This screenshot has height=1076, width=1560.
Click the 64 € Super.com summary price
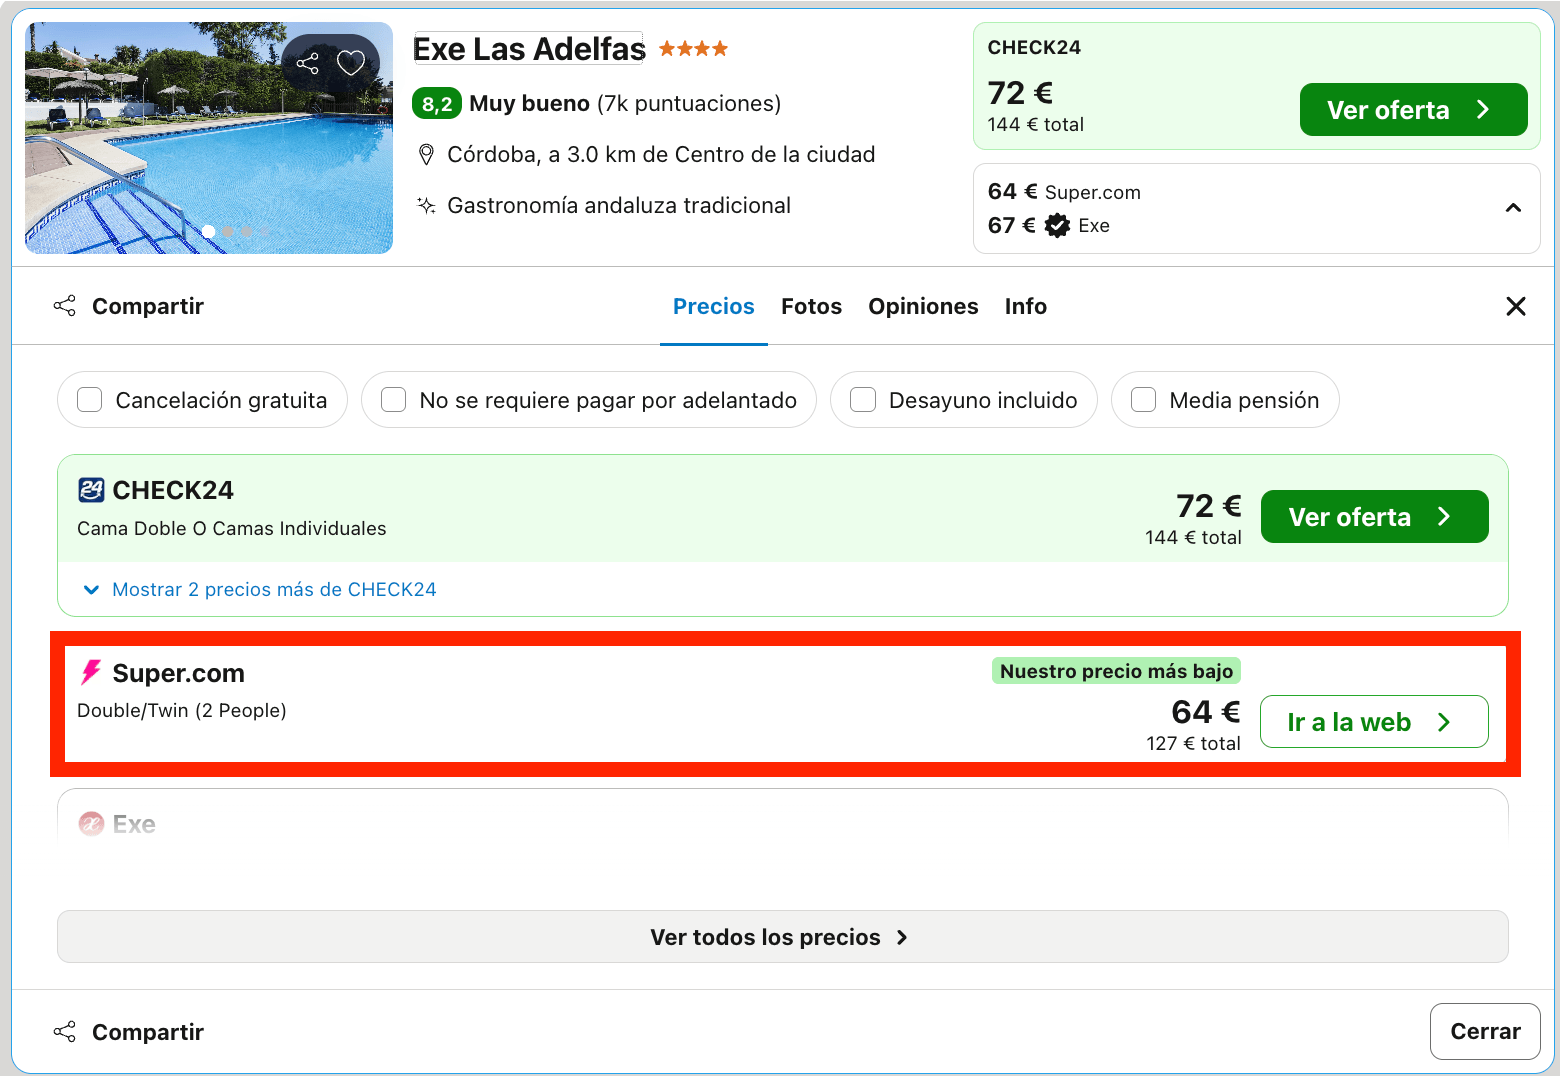coord(1064,192)
